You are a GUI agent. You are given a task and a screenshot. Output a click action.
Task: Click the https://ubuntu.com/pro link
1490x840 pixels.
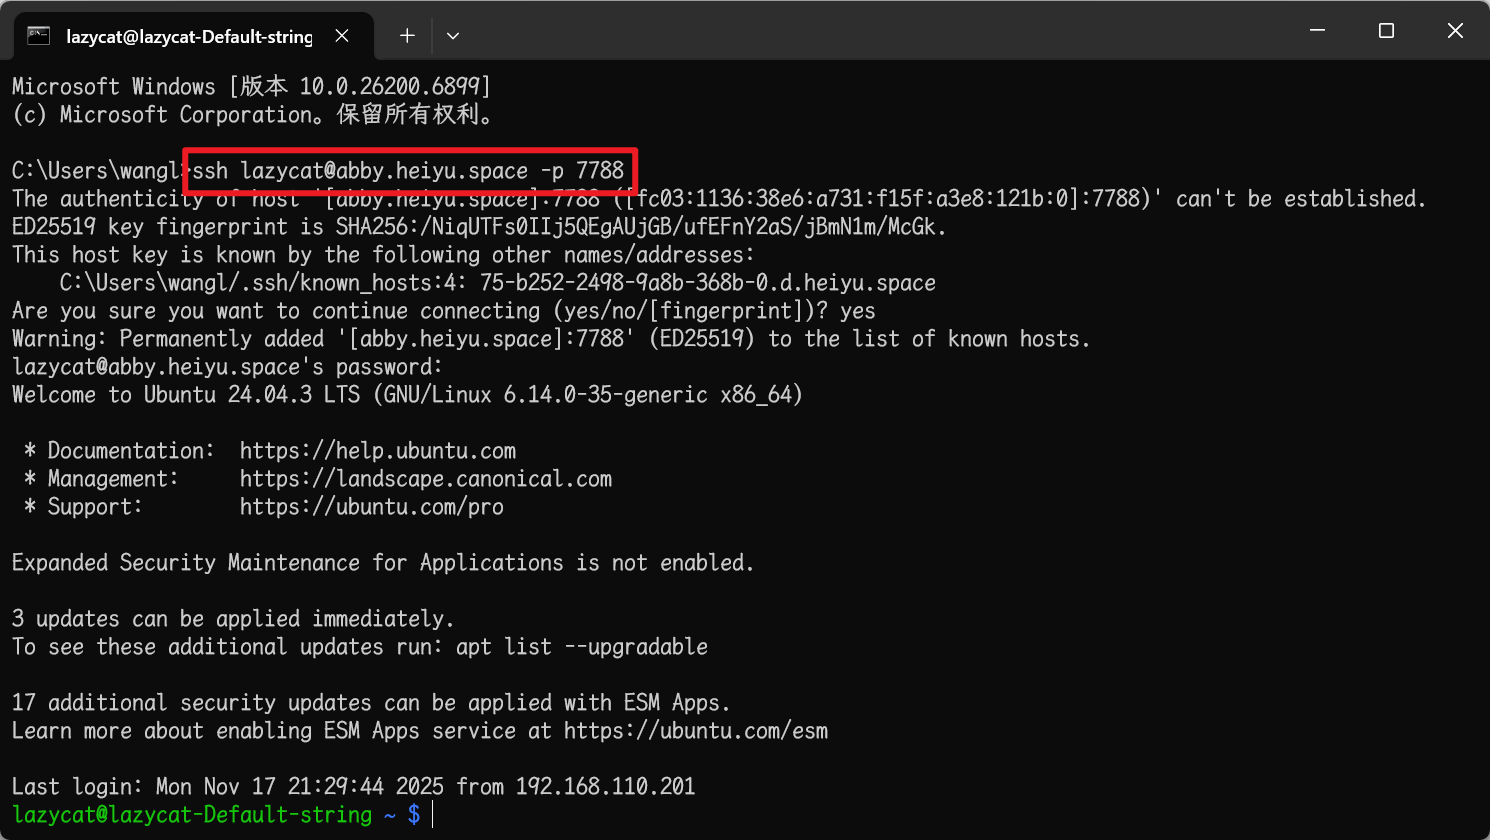372,507
